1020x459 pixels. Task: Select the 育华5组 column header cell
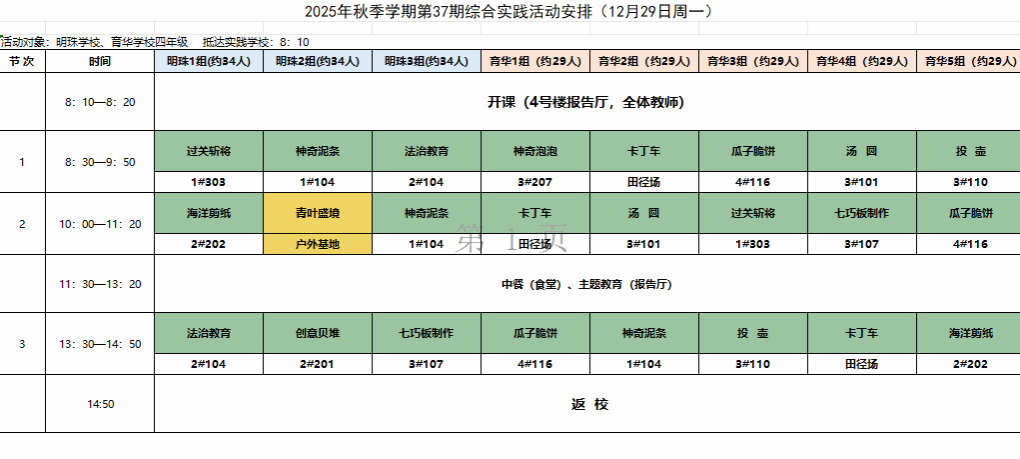click(968, 62)
